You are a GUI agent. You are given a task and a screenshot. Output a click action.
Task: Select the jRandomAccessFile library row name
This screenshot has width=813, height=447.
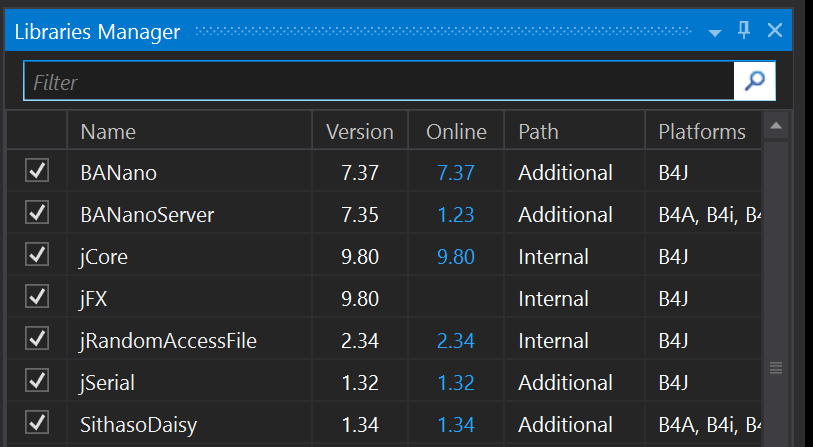point(168,341)
